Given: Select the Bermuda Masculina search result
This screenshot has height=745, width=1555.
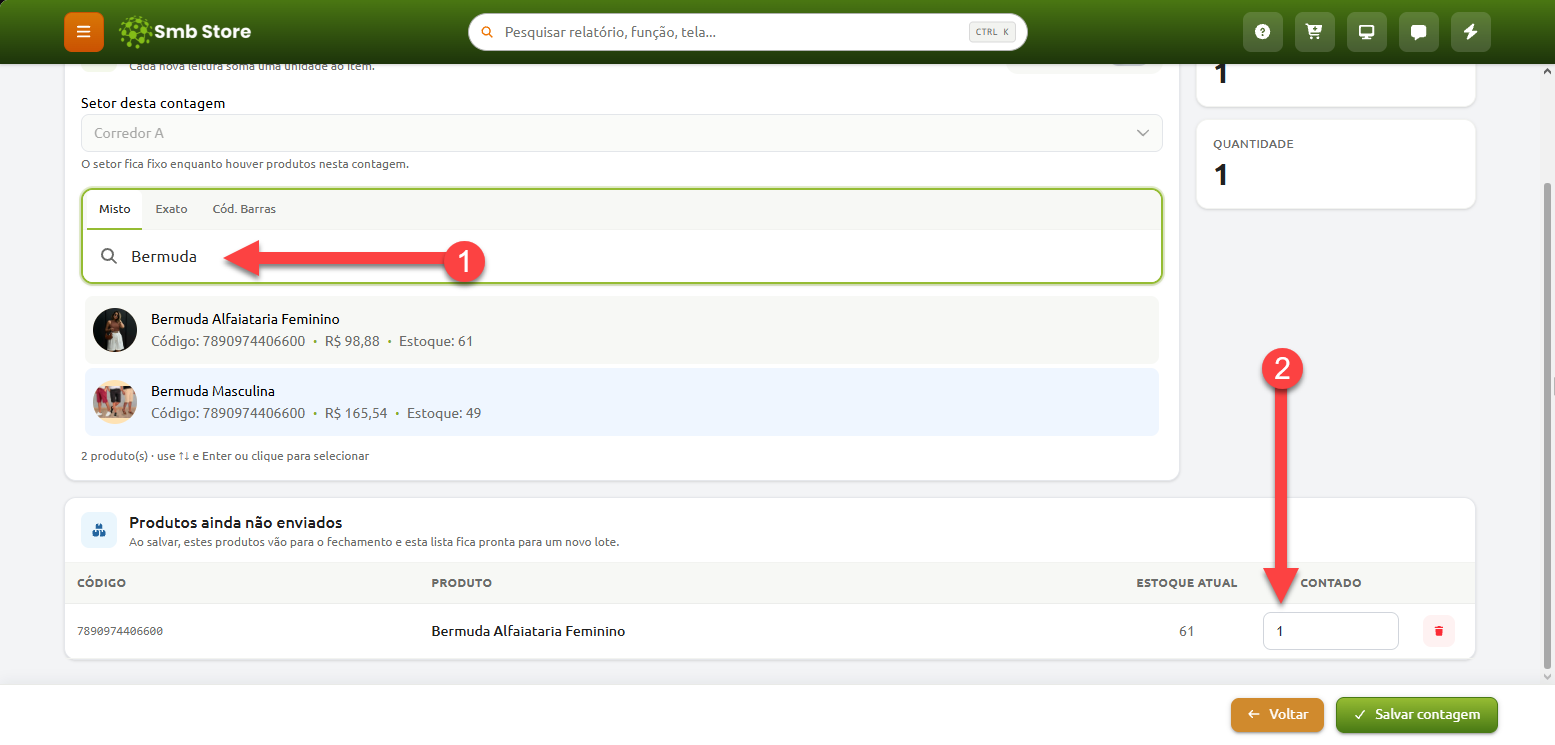Looking at the screenshot, I should click(x=622, y=402).
